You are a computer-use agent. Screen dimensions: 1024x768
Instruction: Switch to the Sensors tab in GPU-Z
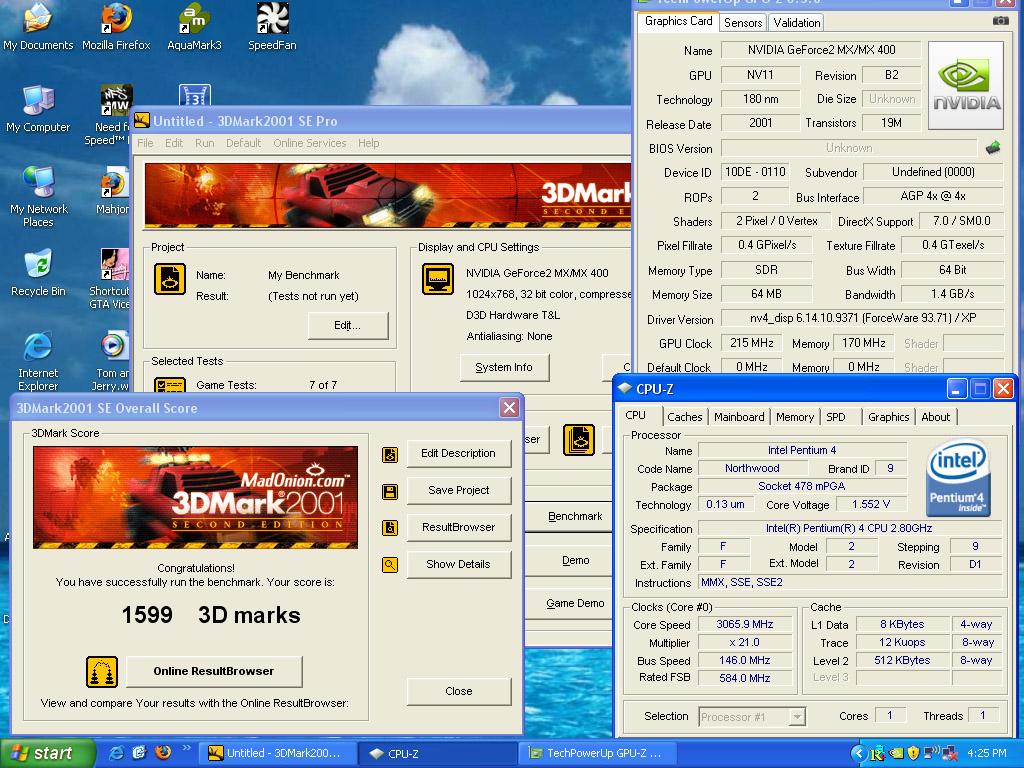743,23
